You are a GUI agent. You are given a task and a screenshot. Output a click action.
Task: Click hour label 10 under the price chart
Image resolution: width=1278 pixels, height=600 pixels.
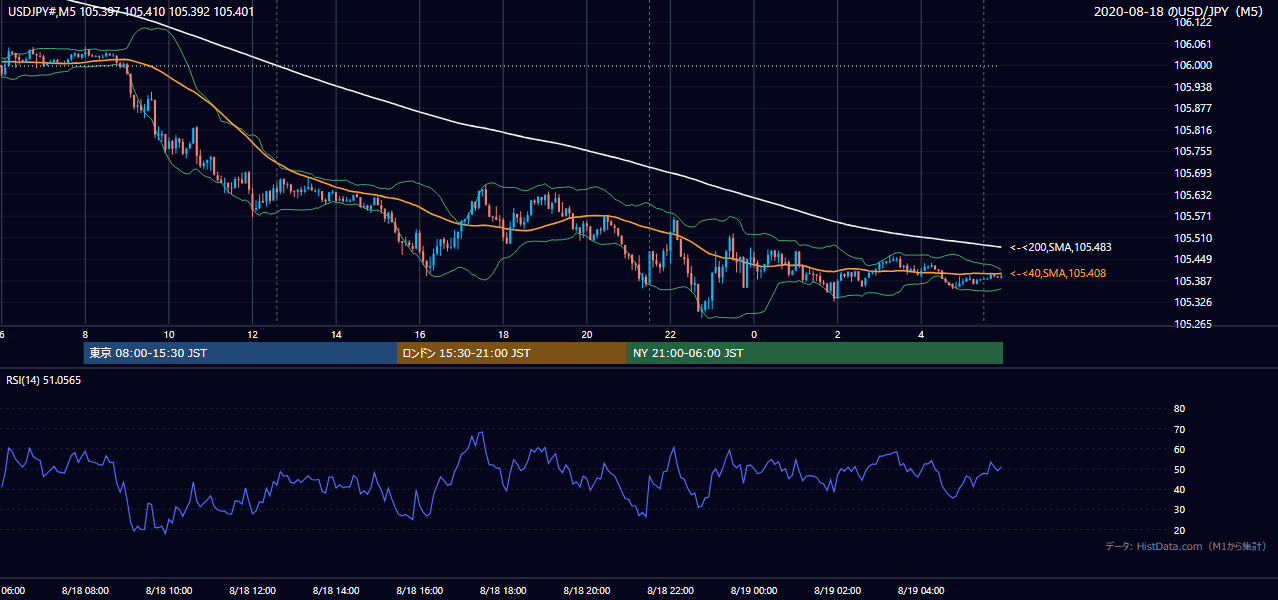point(169,334)
